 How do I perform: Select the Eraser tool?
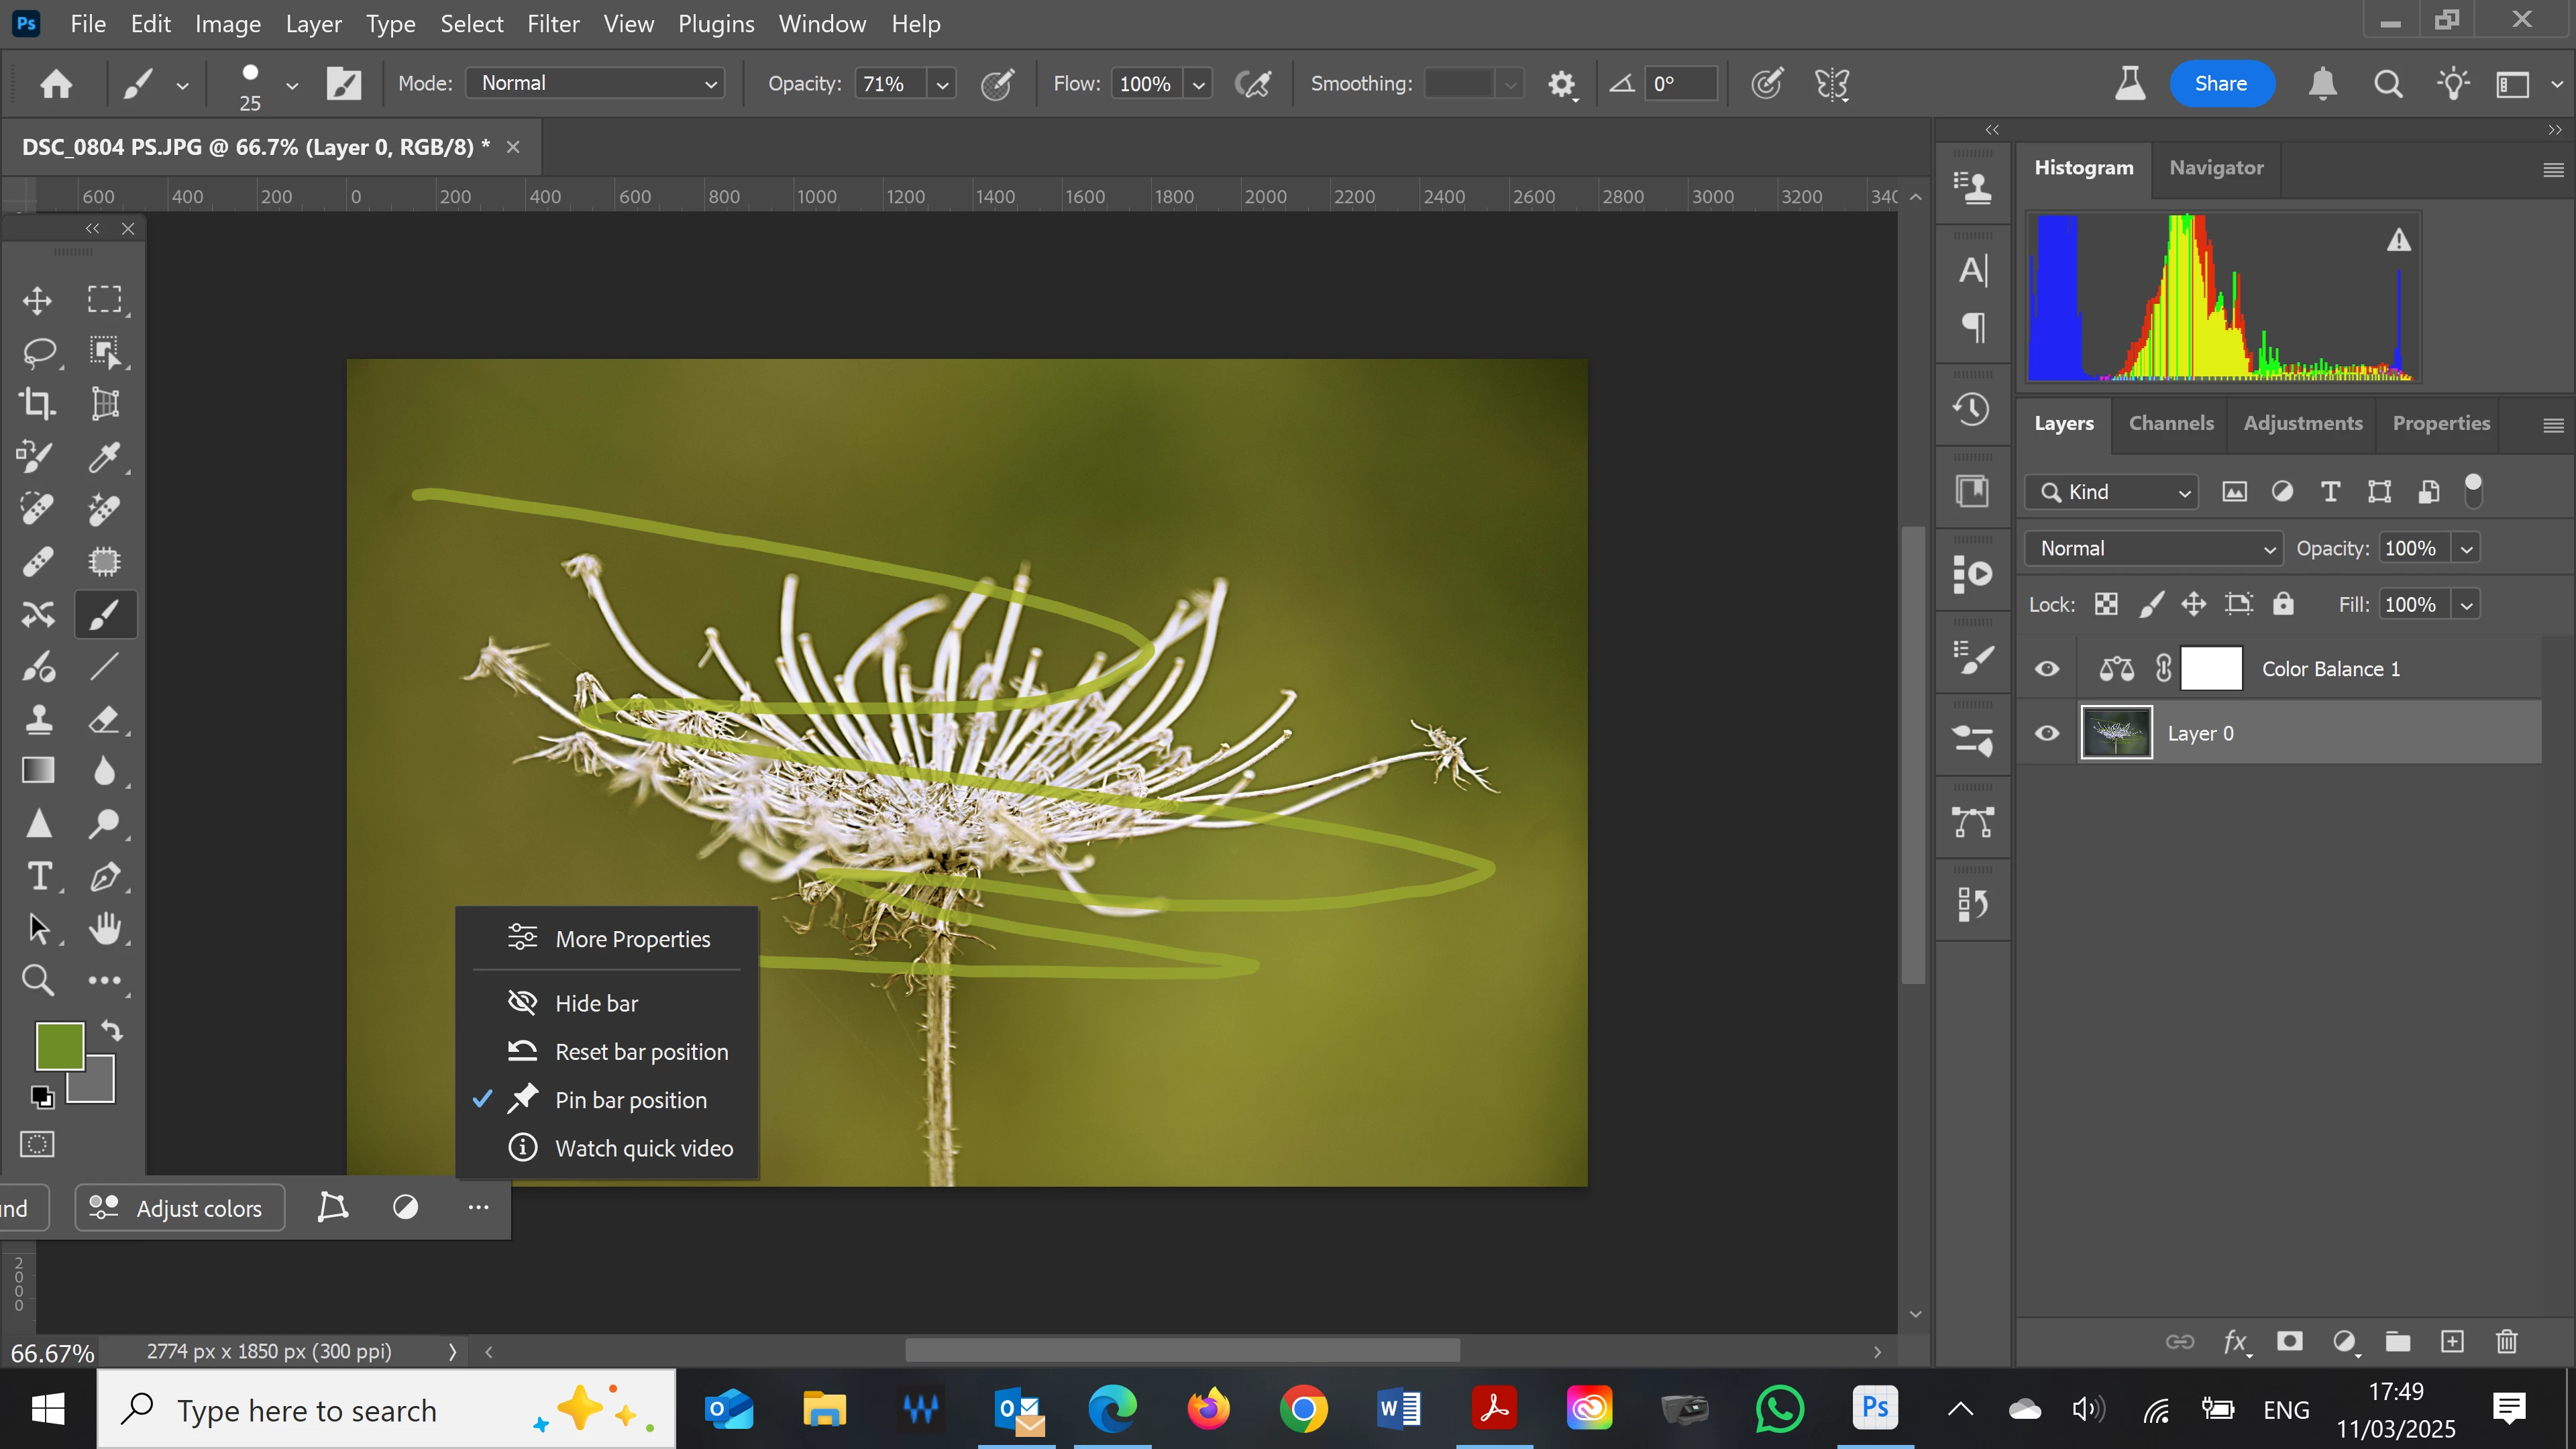tap(104, 719)
